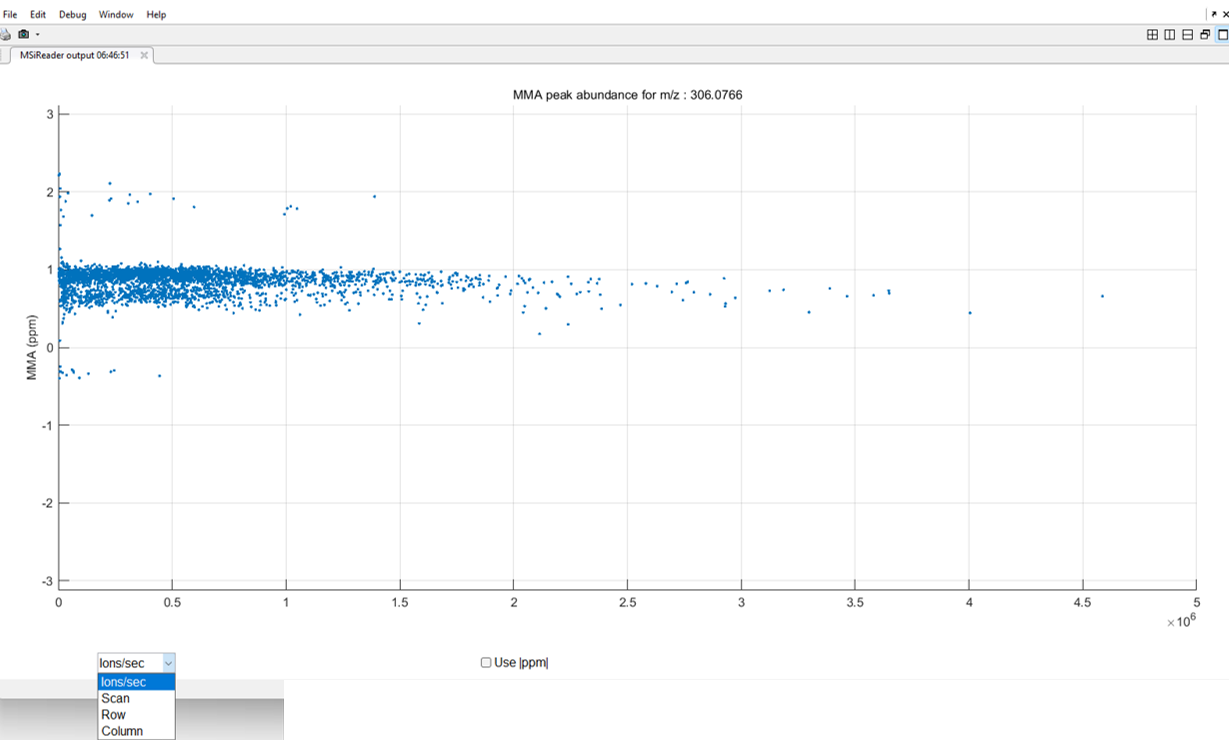This screenshot has height=741, width=1229.
Task: Open the File menu
Action: point(10,15)
